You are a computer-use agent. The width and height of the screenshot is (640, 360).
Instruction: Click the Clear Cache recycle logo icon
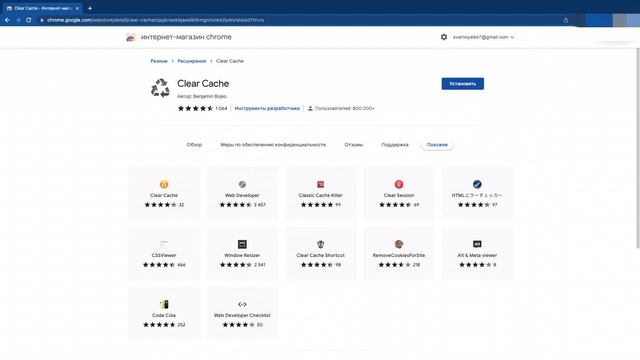point(160,88)
